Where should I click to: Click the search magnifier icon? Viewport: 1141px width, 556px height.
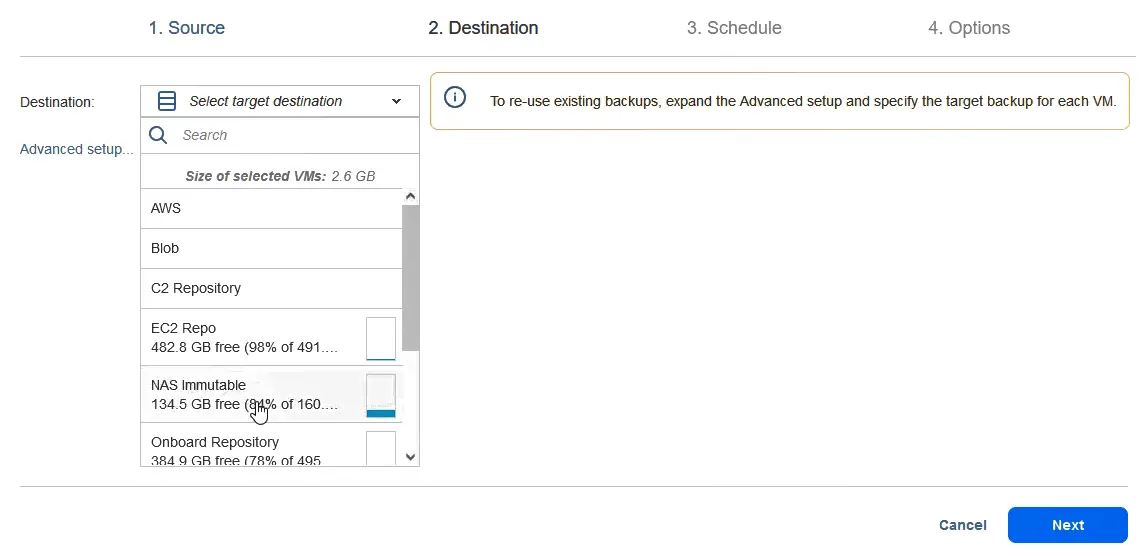click(158, 135)
